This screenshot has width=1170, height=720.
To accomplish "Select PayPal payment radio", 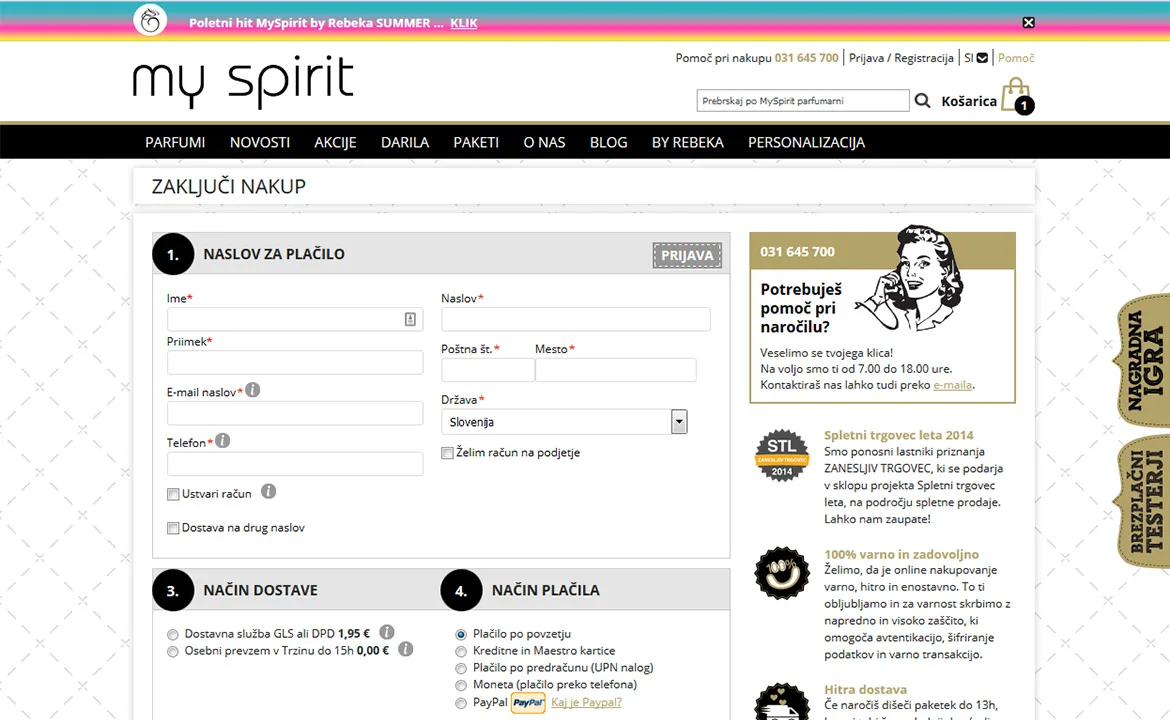I will tap(461, 703).
